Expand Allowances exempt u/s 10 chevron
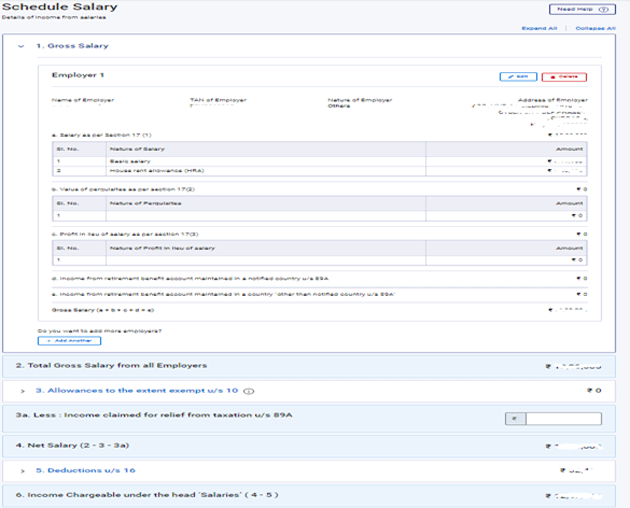Image resolution: width=630 pixels, height=508 pixels. tap(22, 390)
